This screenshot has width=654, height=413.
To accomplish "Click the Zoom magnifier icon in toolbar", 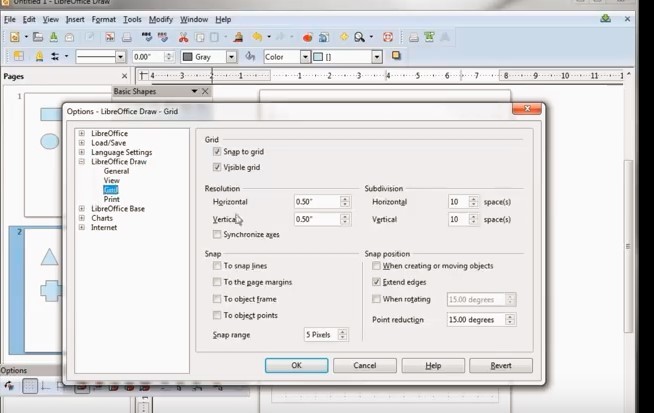I will (x=359, y=37).
